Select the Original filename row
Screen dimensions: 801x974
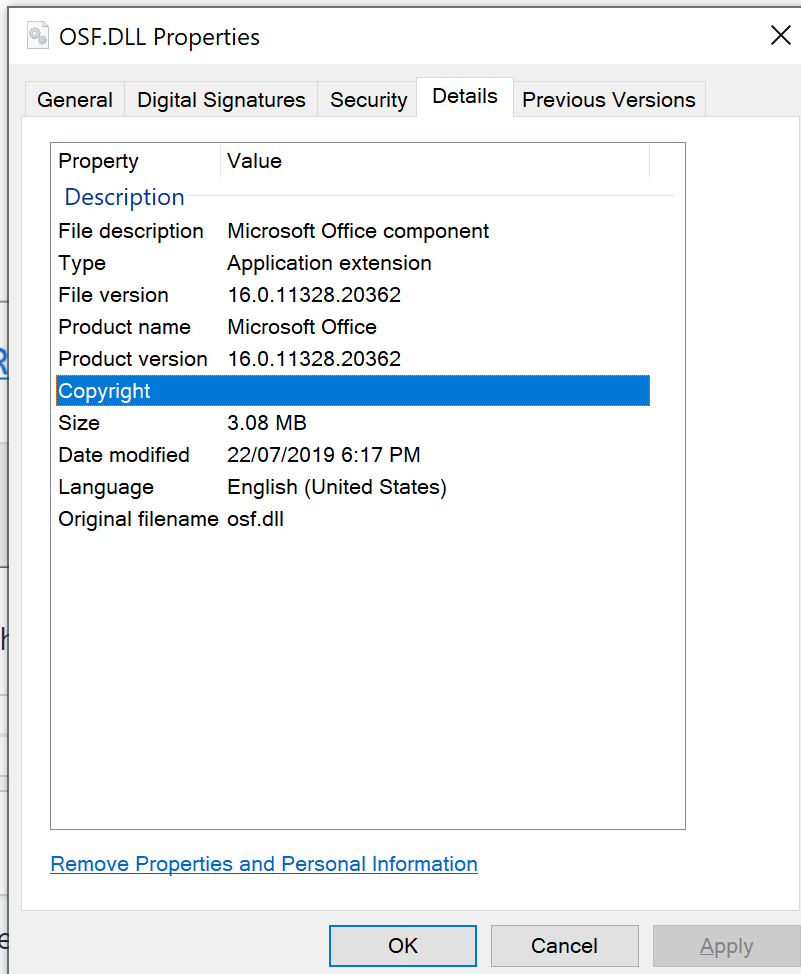coord(353,519)
